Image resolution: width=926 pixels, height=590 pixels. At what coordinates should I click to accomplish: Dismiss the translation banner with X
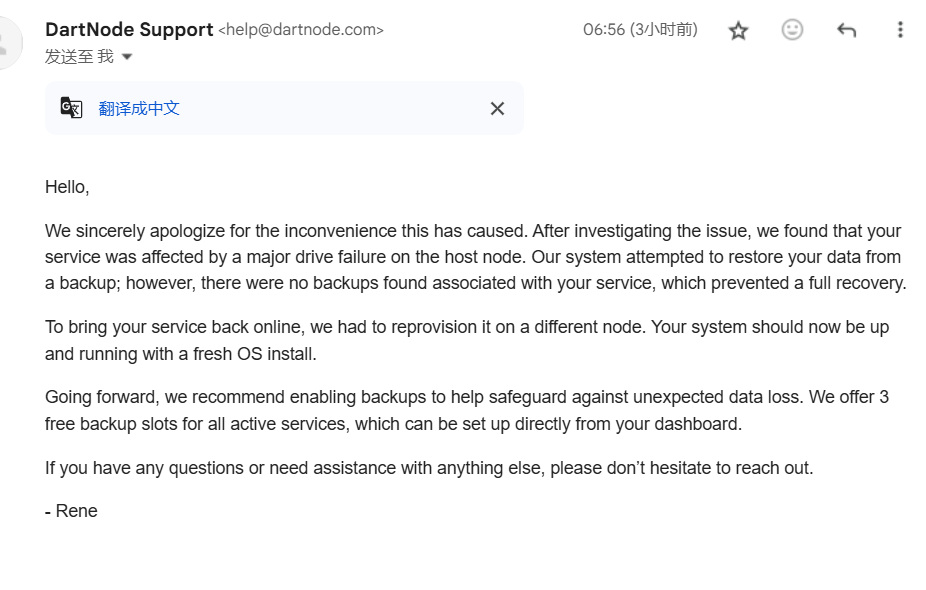497,109
